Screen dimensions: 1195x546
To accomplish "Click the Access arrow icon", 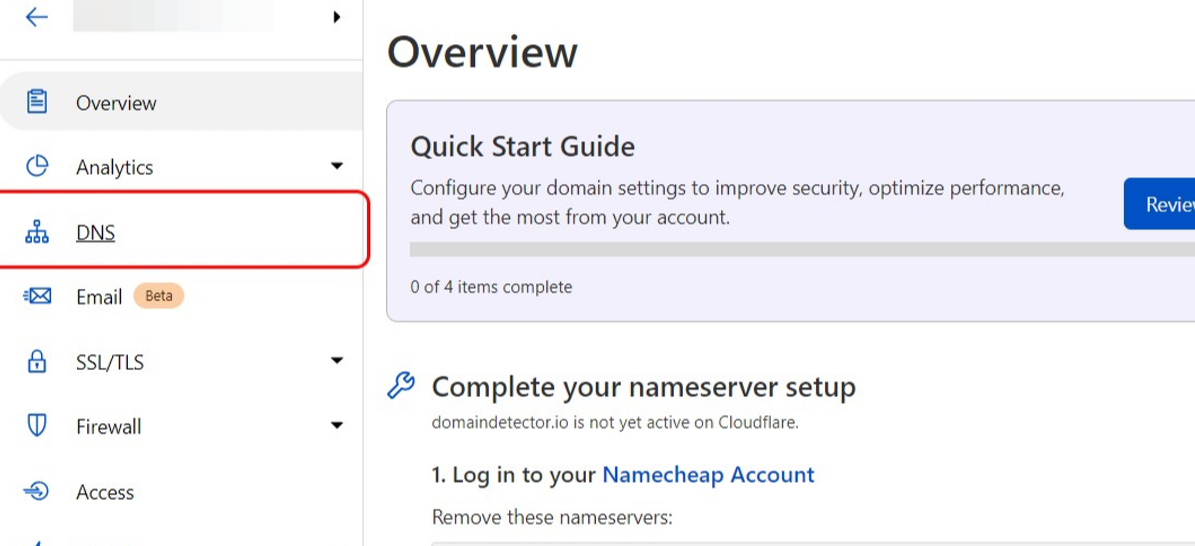I will [37, 491].
